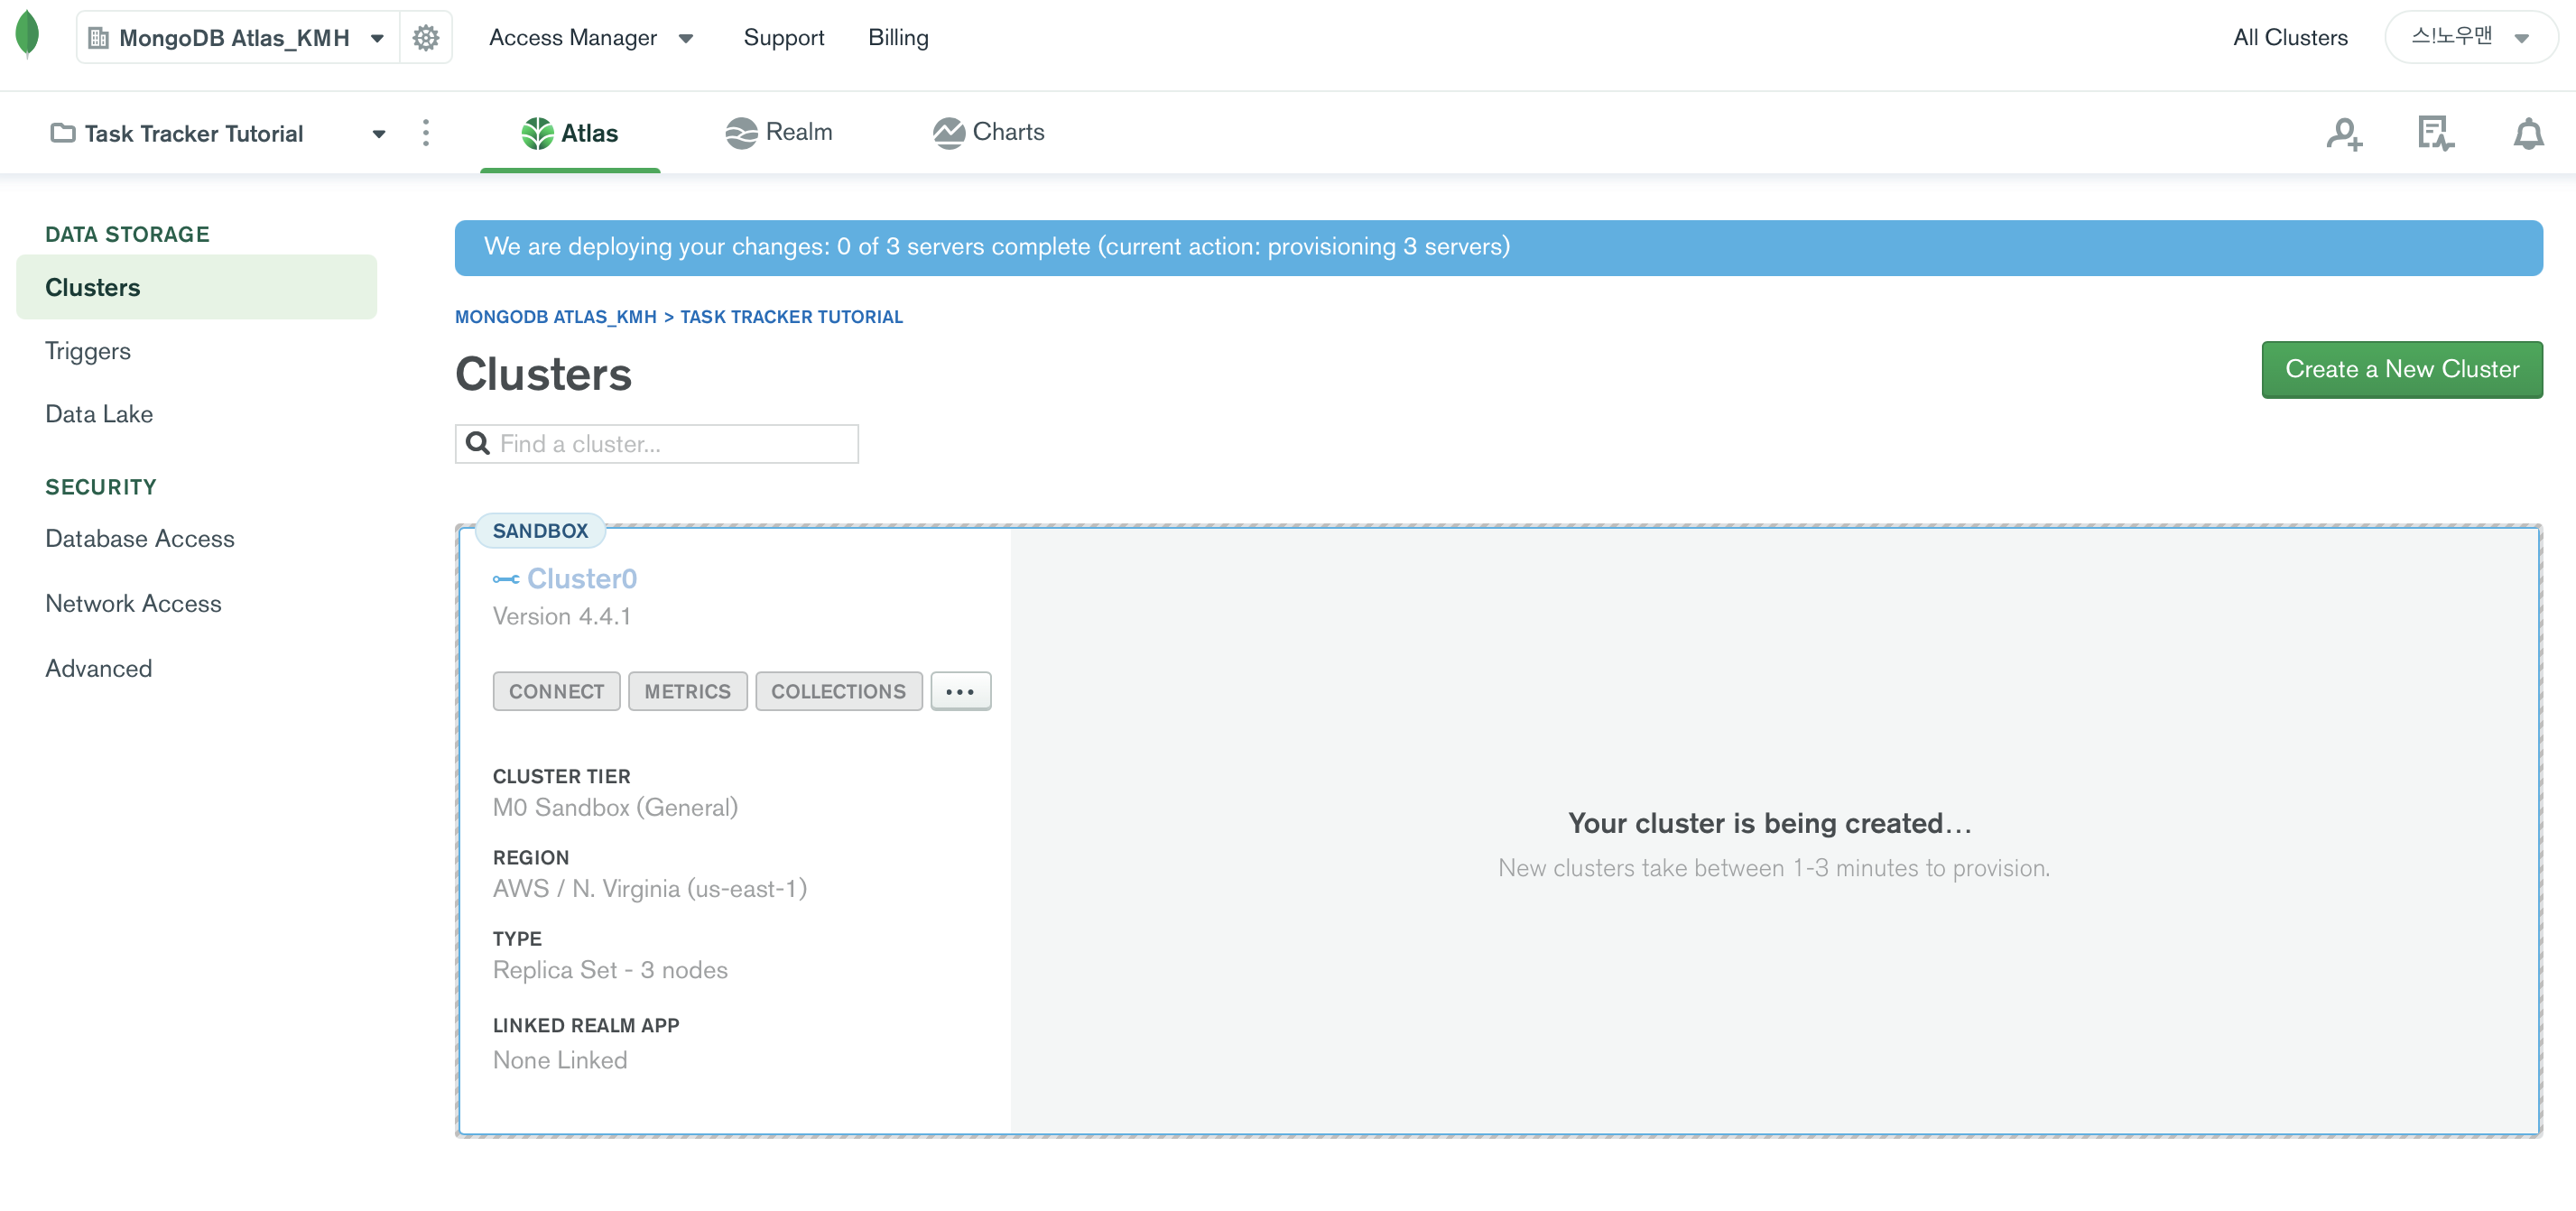The image size is (2576, 1211).
Task: Click the Cluster0 more options ellipsis button
Action: [x=960, y=691]
